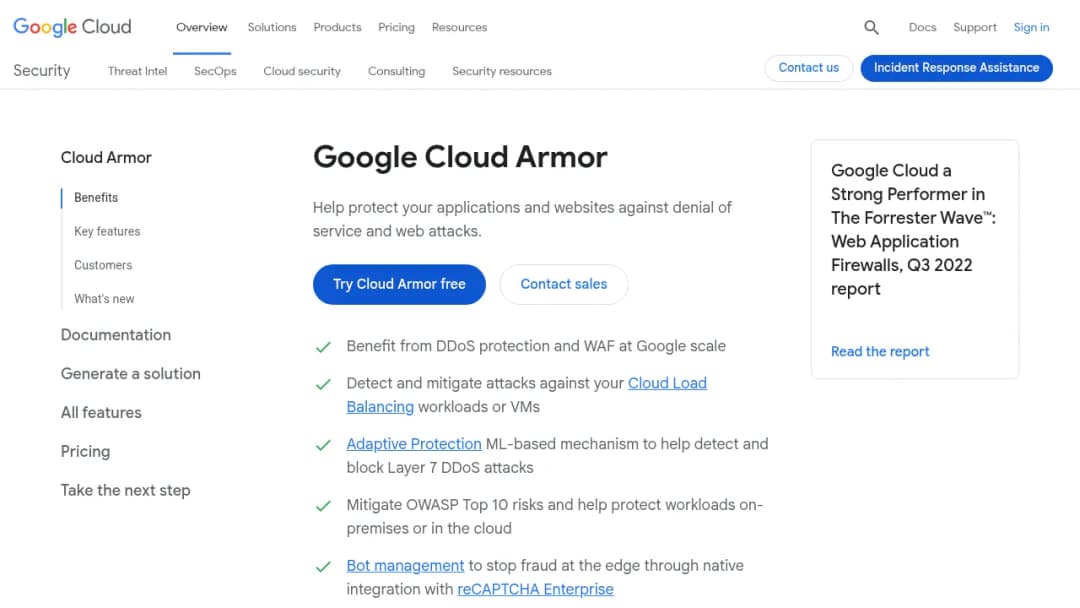Open All features in sidebar
1080x608 pixels.
click(x=101, y=412)
